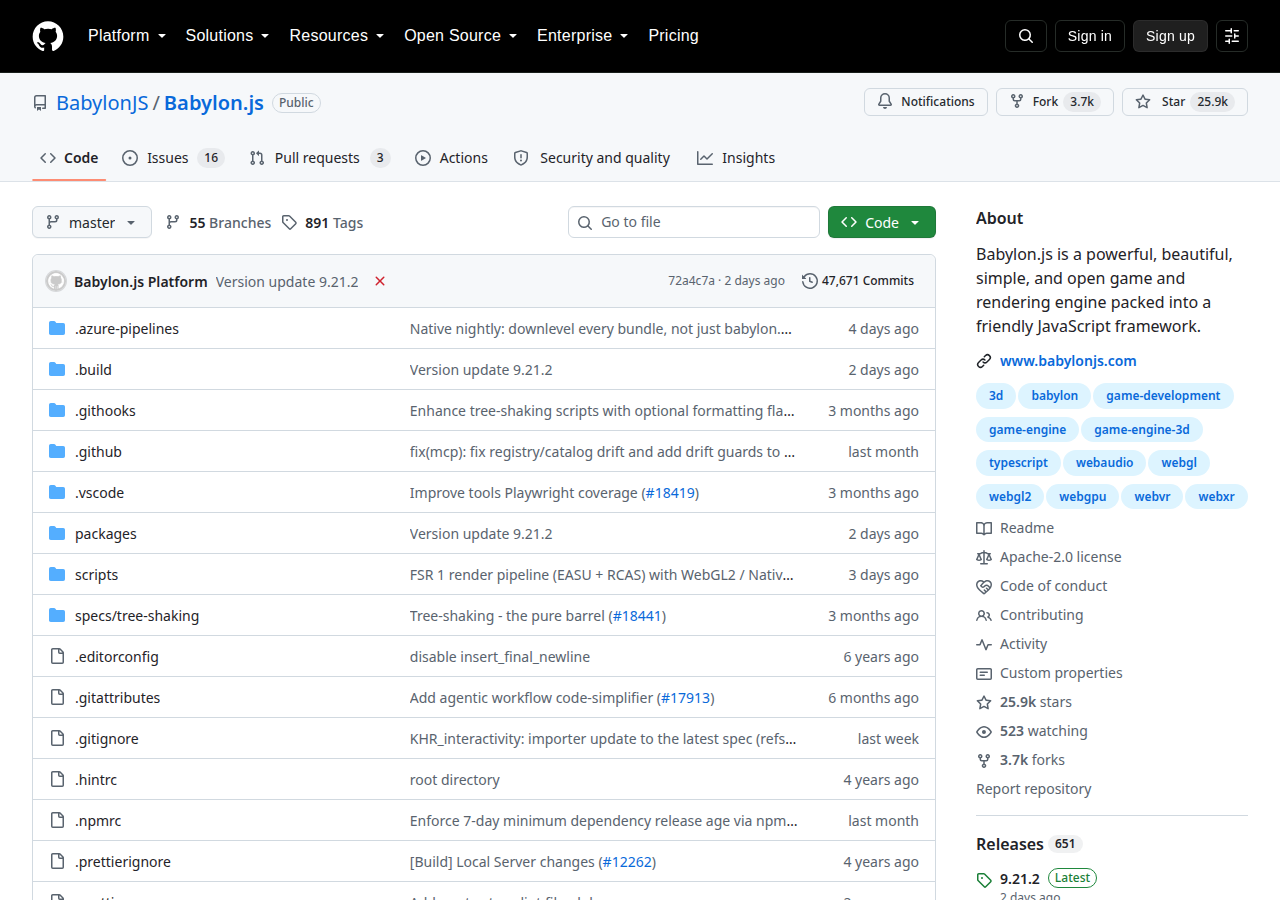The image size is (1280, 900).
Task: Click the Babylon.js Platform avatar
Action: click(x=56, y=281)
